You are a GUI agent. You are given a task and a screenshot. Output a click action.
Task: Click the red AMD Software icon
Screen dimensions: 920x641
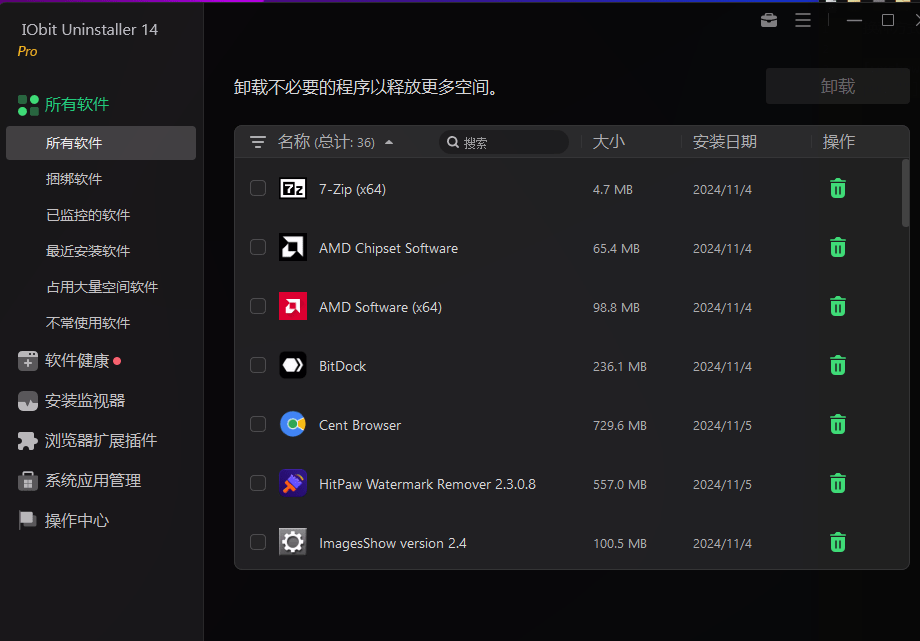click(x=293, y=306)
